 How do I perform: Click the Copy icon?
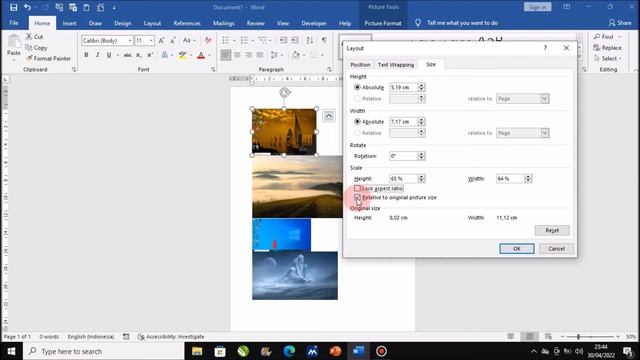tap(29, 47)
